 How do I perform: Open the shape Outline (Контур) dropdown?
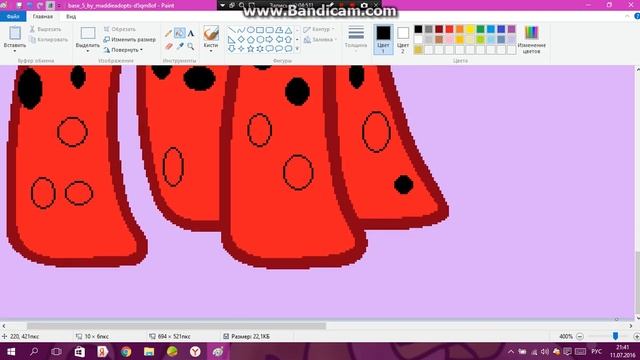319,29
